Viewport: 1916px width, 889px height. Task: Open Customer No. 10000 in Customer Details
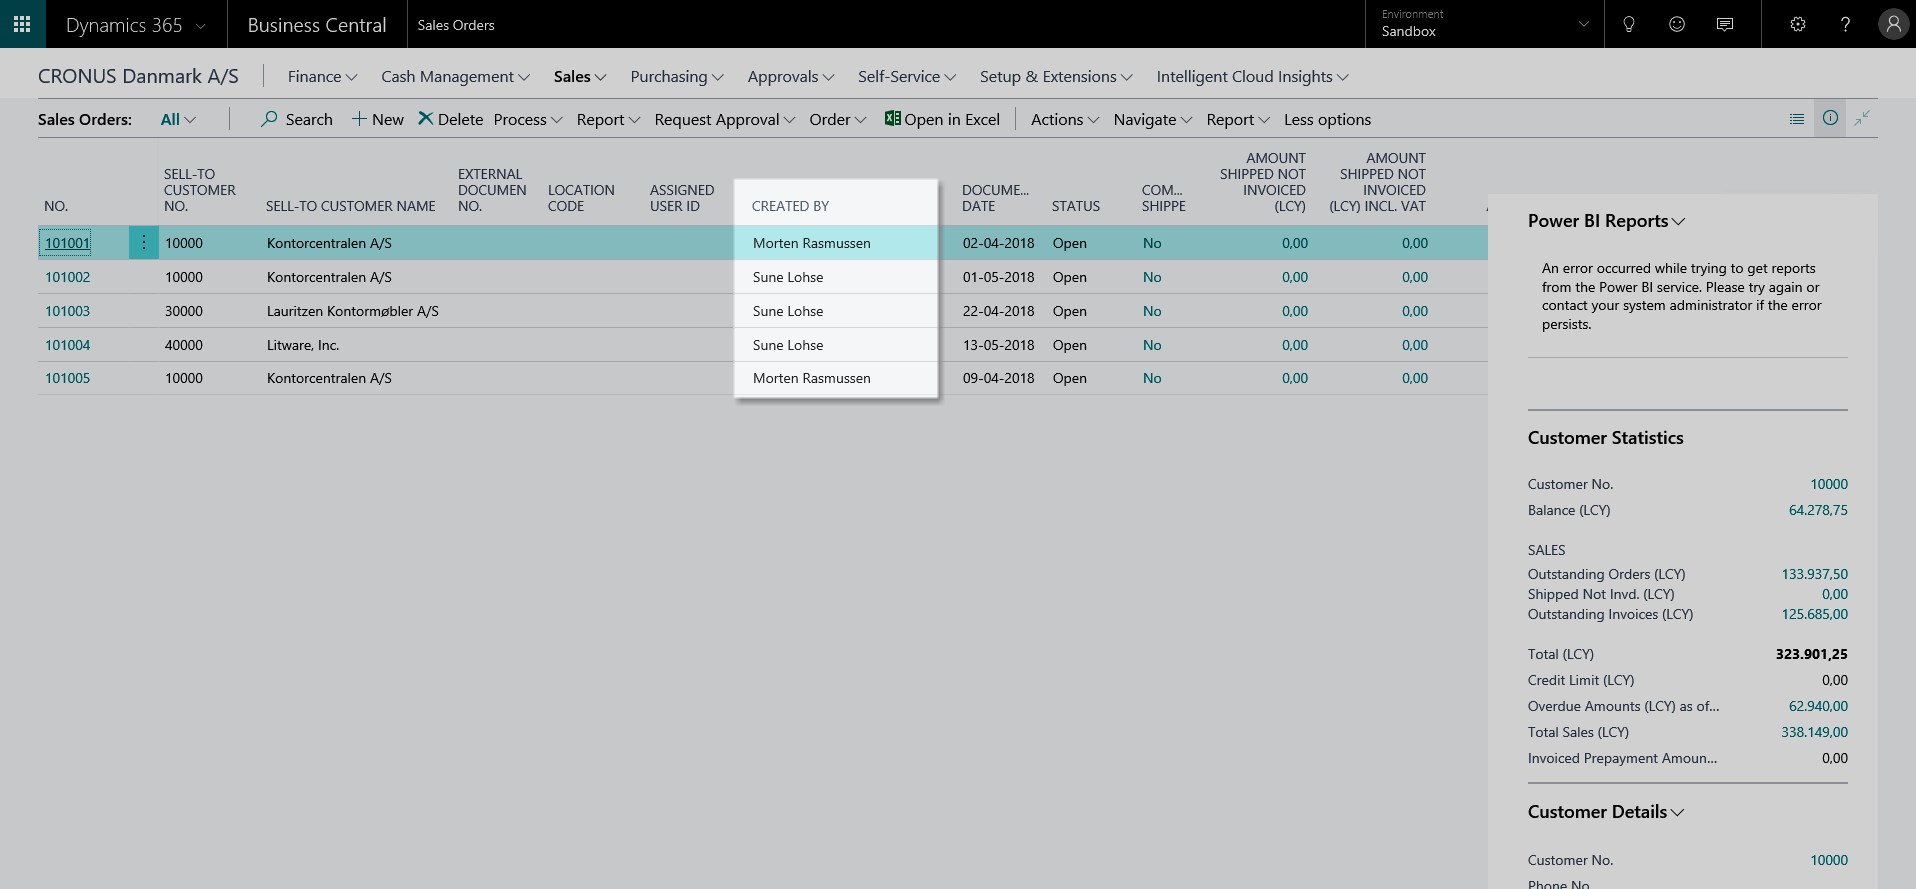pos(1829,860)
